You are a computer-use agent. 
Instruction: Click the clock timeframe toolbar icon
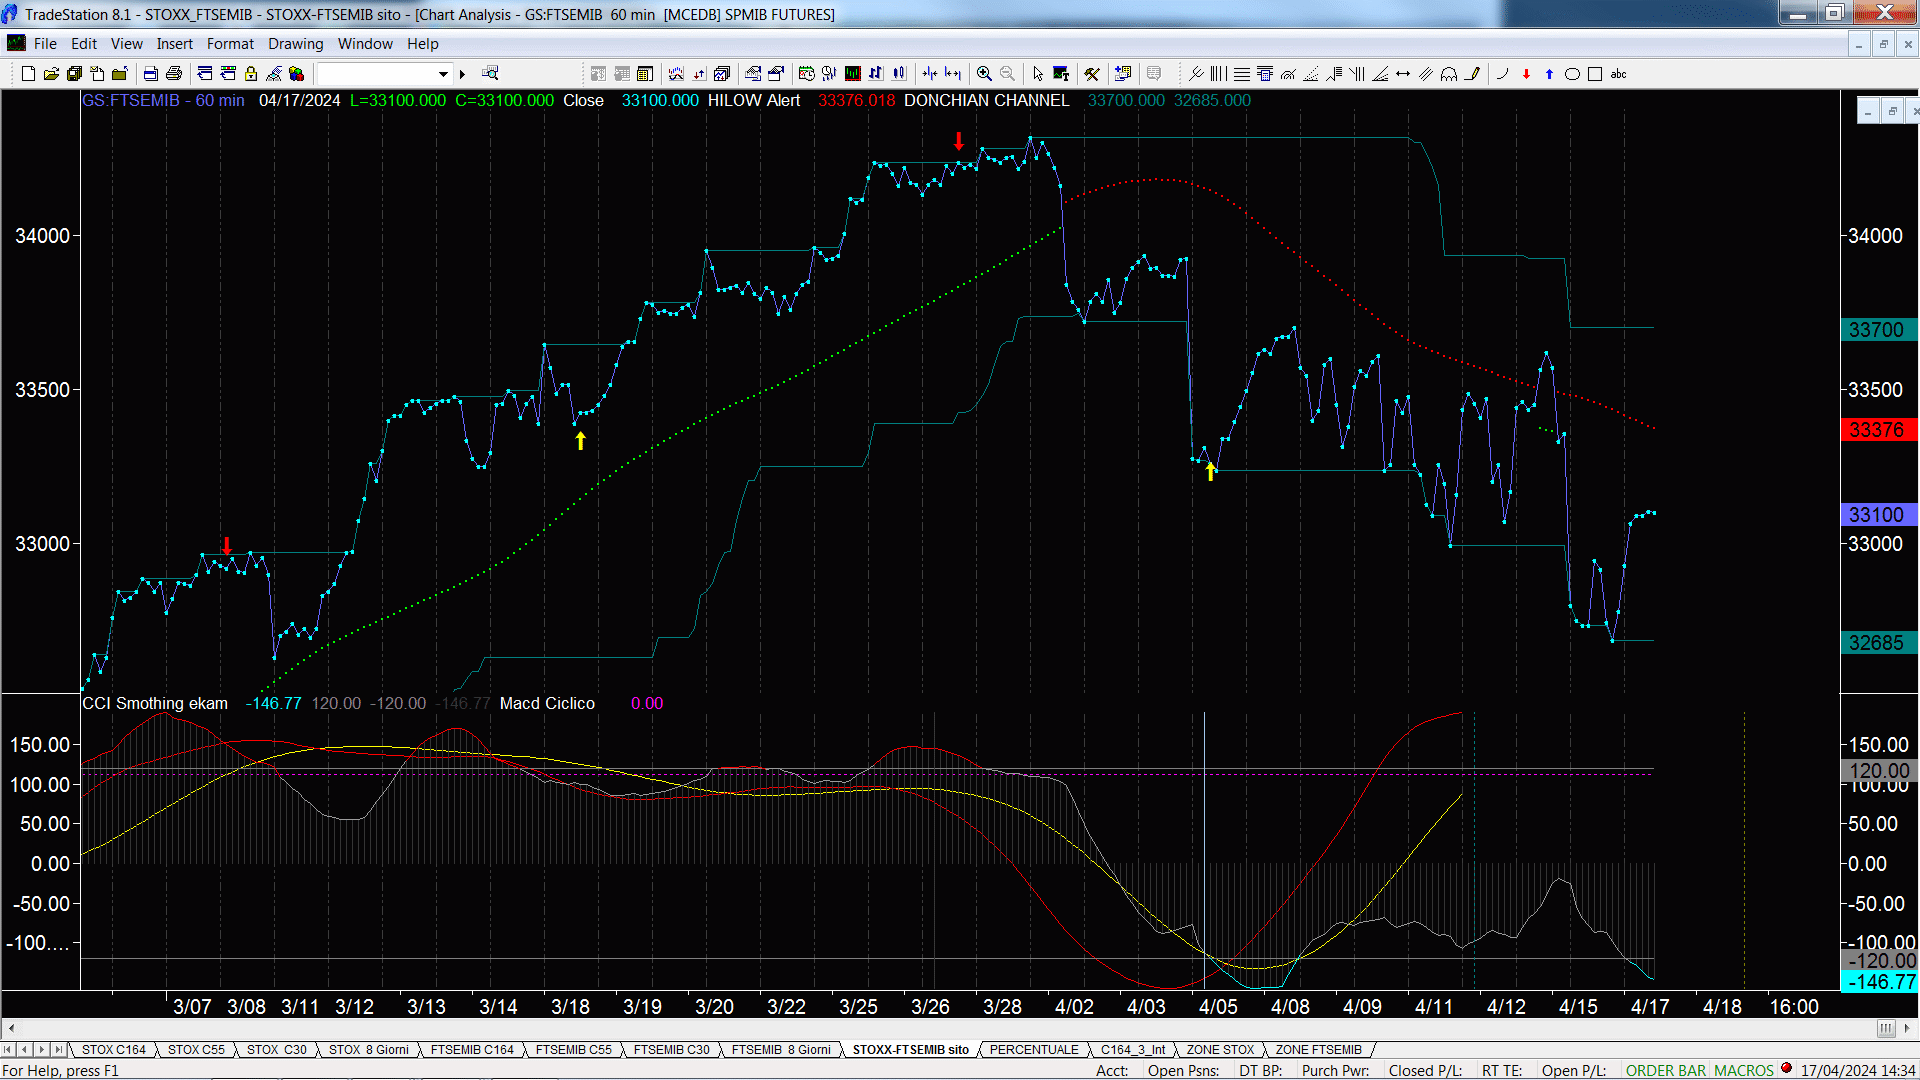[x=829, y=74]
